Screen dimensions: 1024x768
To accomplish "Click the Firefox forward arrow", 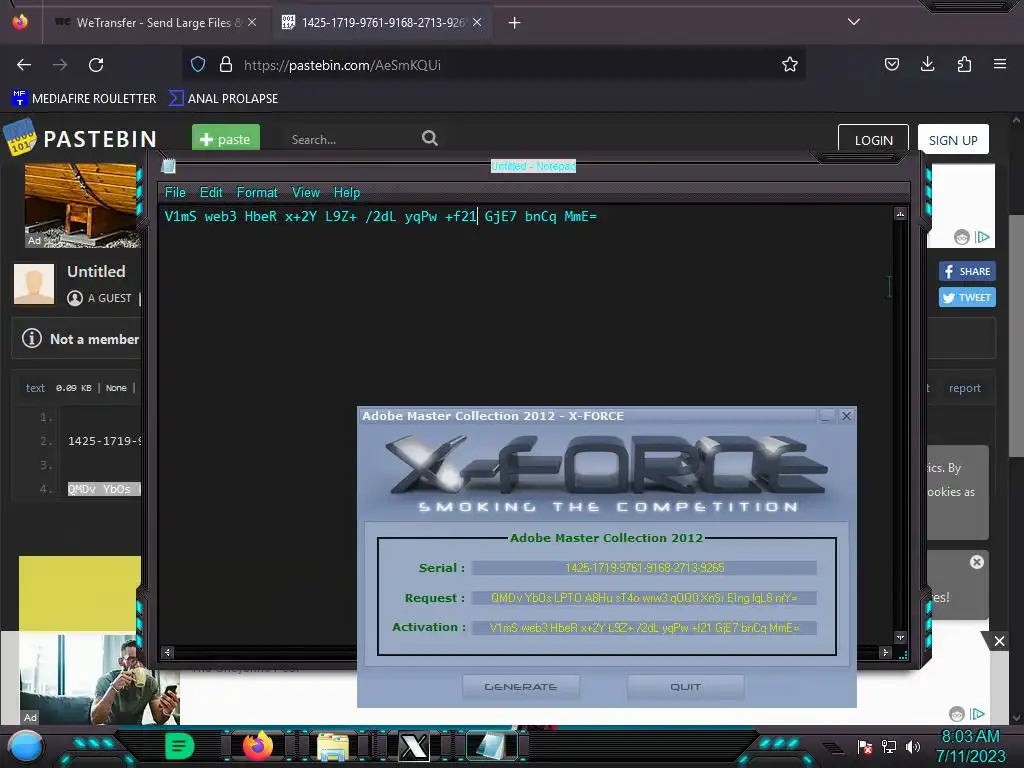I will click(60, 65).
